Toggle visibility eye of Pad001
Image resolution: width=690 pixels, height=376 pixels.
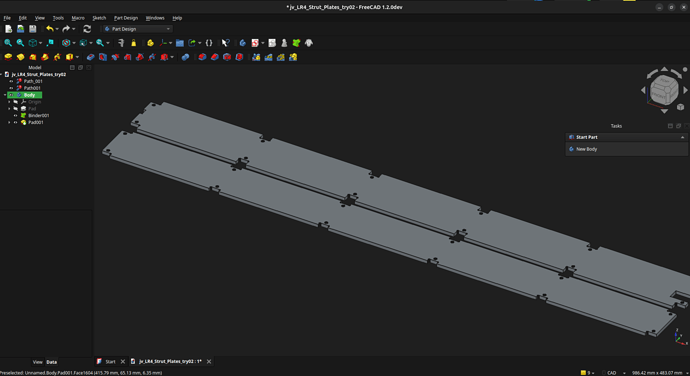[x=16, y=122]
